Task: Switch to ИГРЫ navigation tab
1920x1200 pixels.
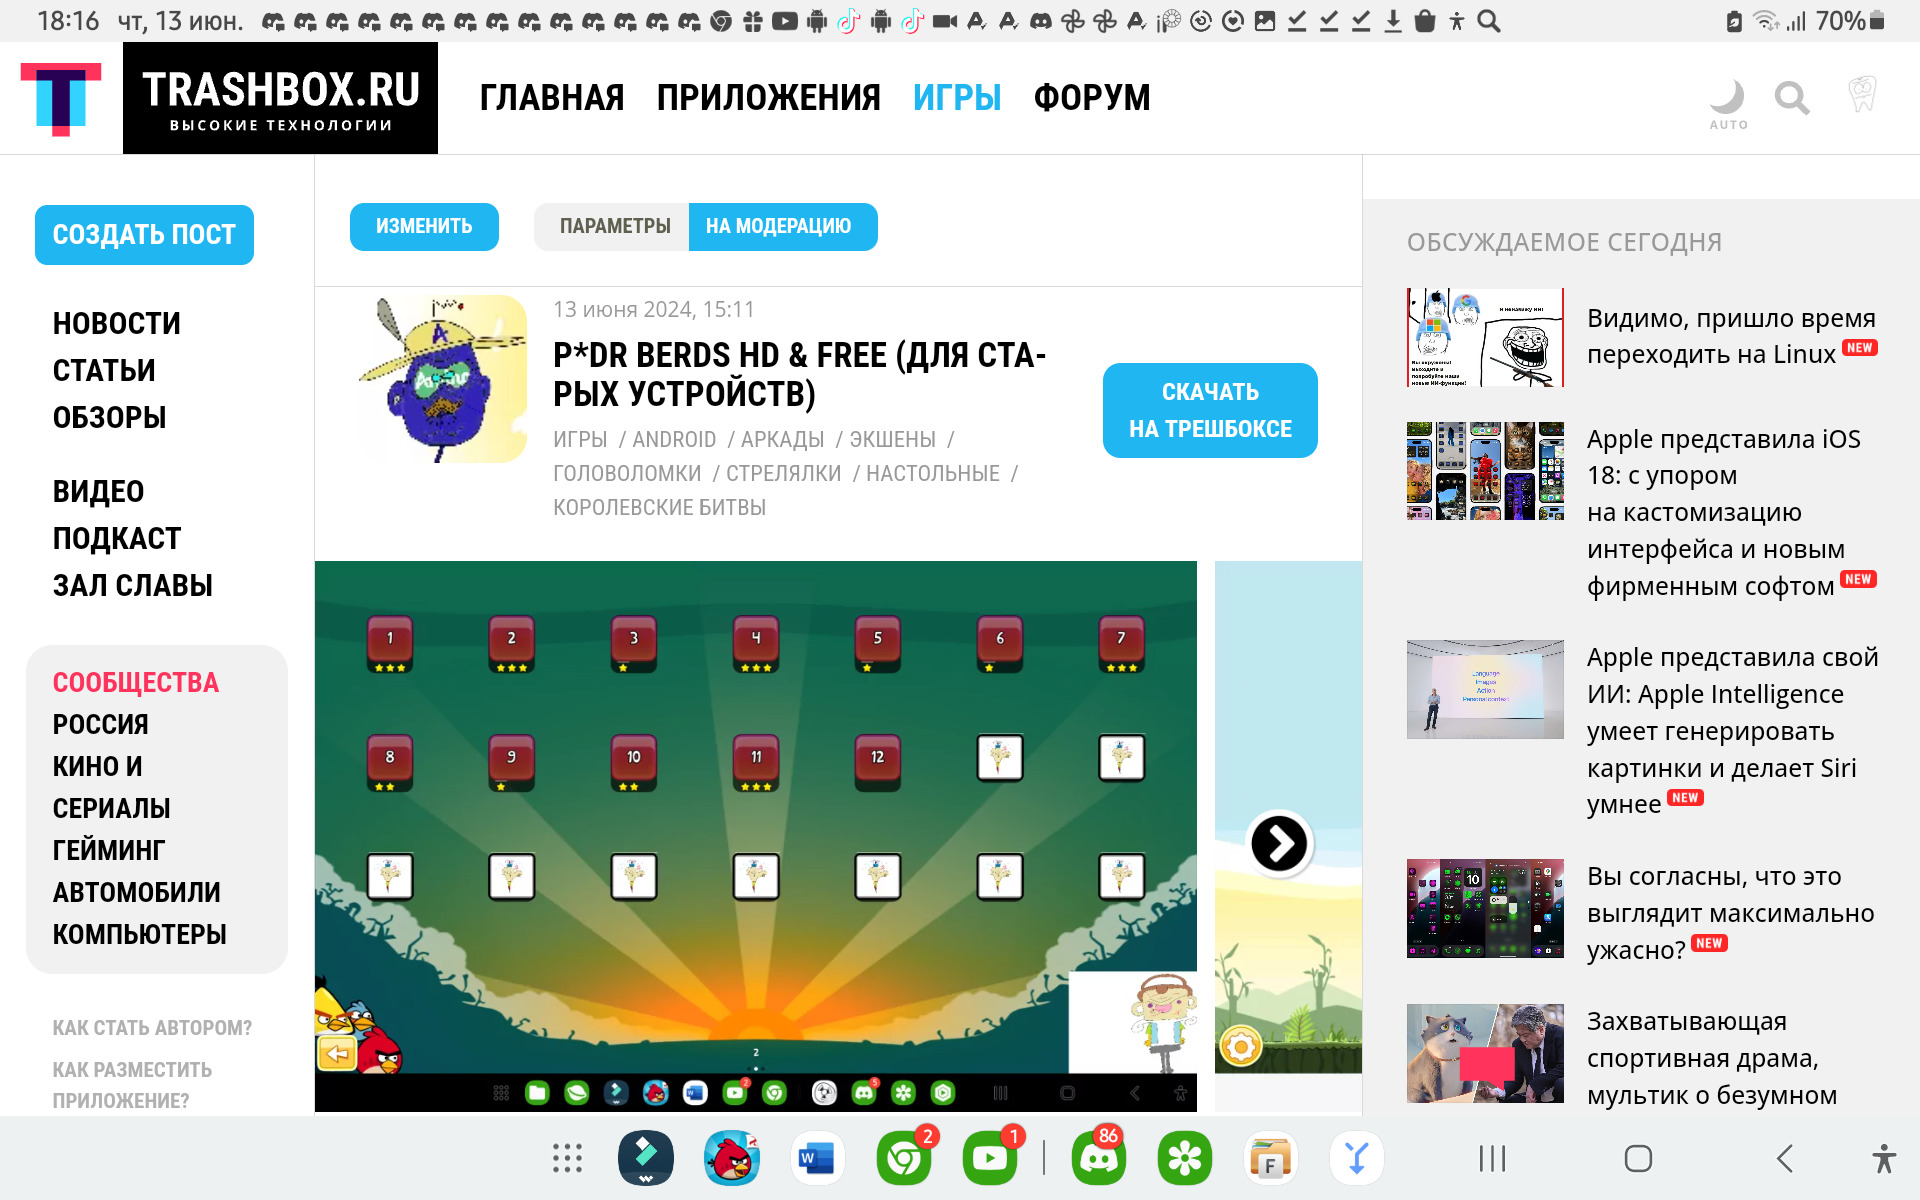Action: click(x=956, y=98)
